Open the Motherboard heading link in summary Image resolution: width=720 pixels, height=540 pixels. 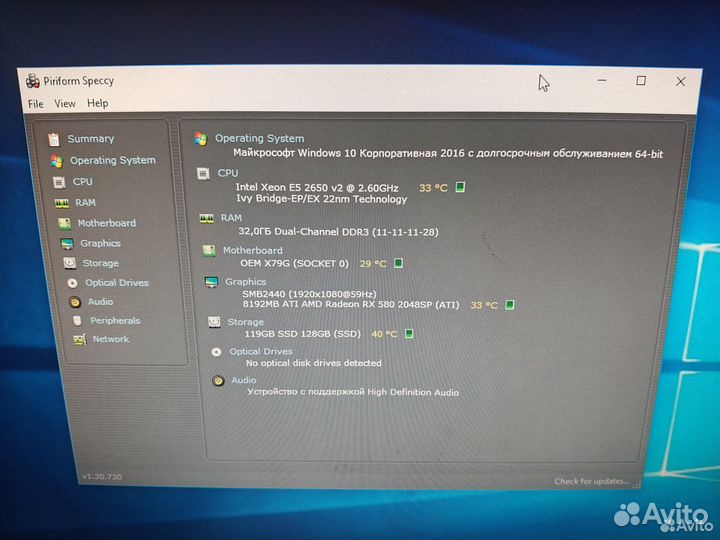click(x=253, y=250)
